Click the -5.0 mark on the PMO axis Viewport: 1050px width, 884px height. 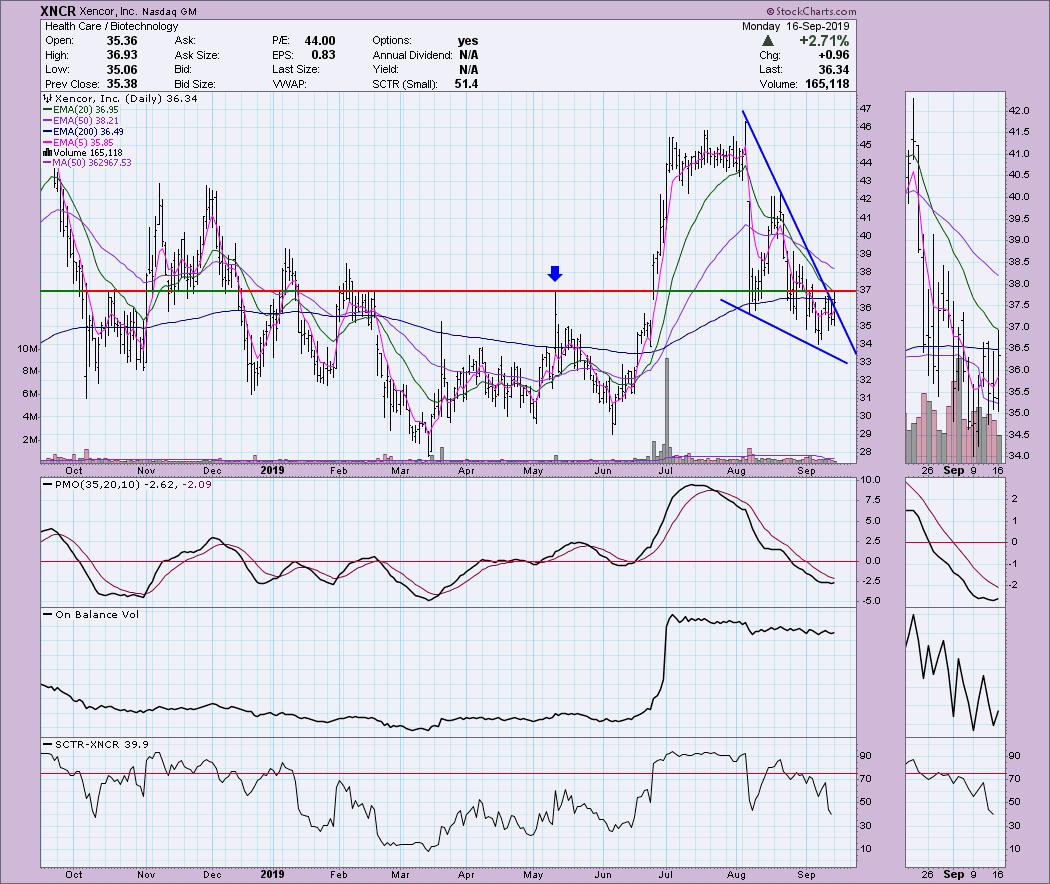[871, 601]
